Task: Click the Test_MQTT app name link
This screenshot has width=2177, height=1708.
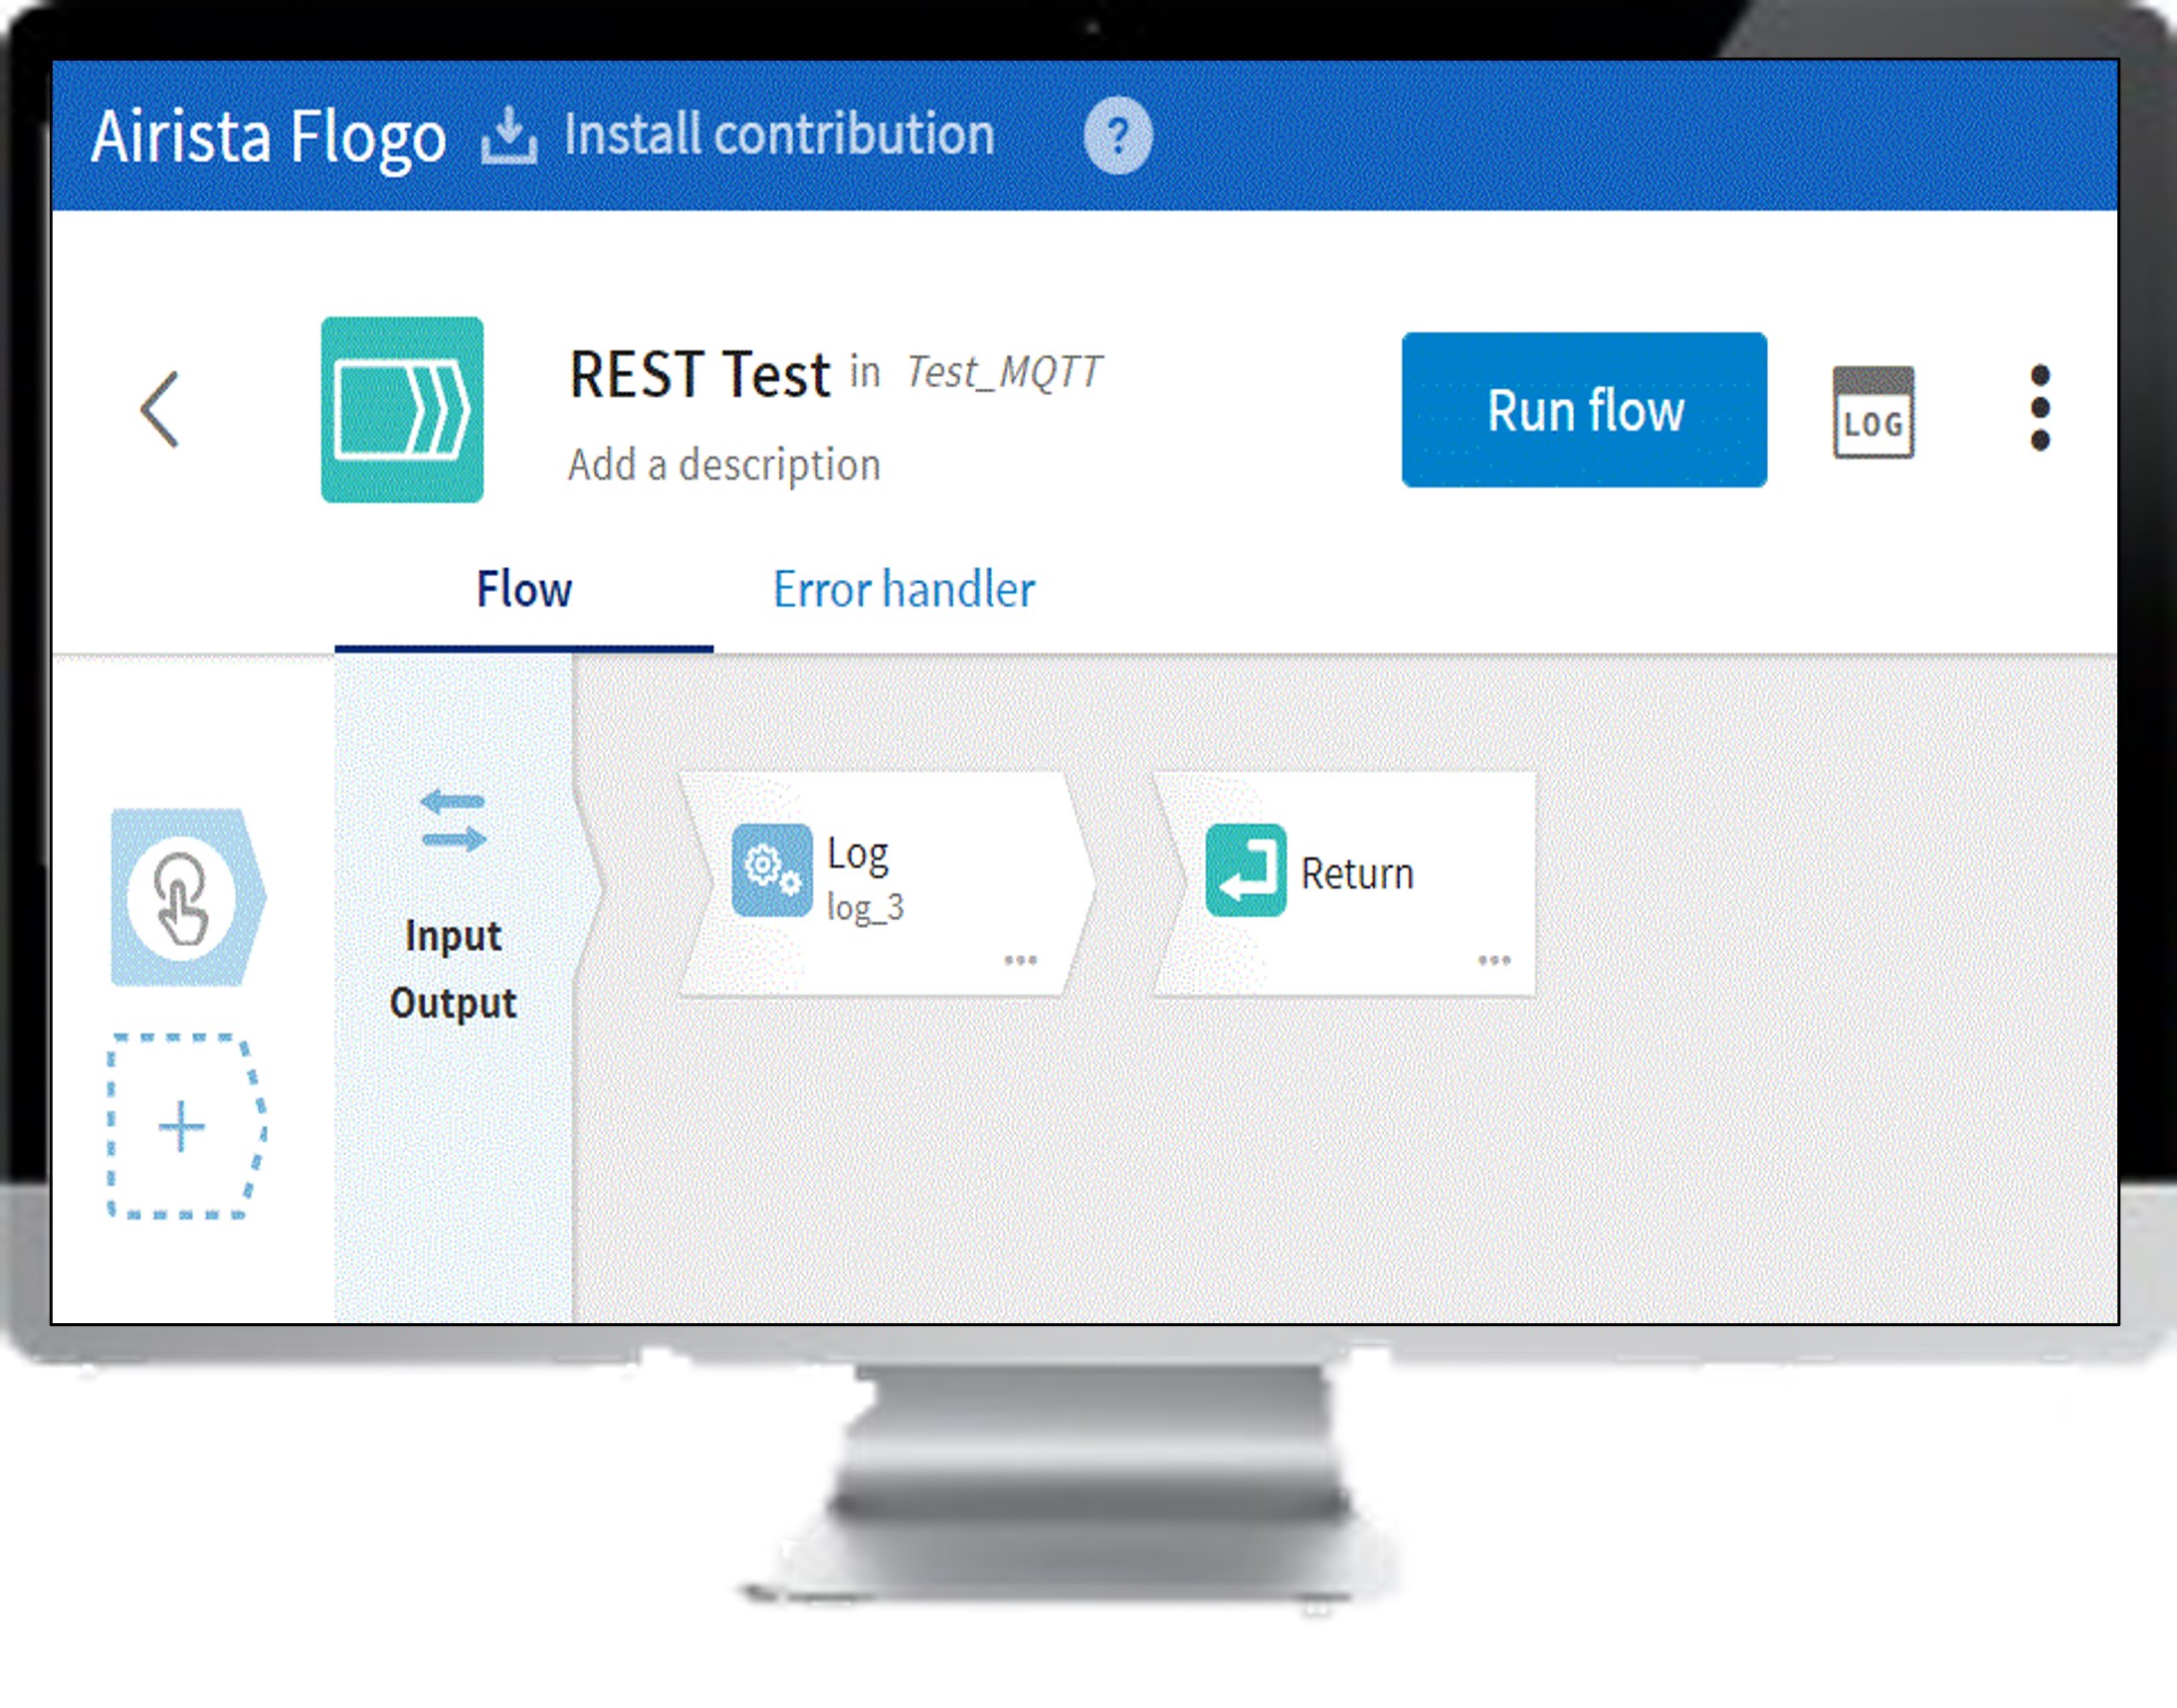Action: click(1003, 372)
